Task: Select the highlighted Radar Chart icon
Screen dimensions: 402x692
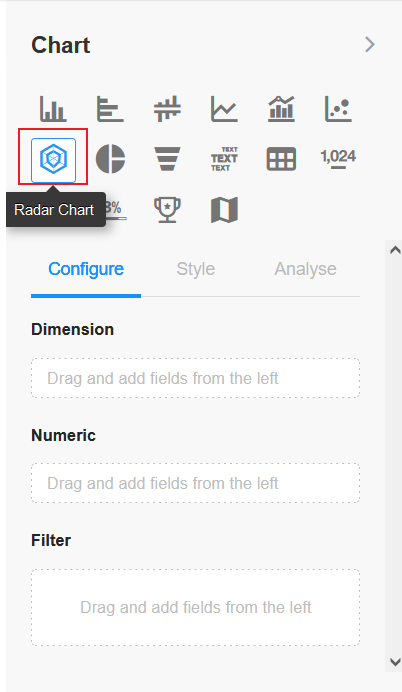Action: [x=53, y=160]
